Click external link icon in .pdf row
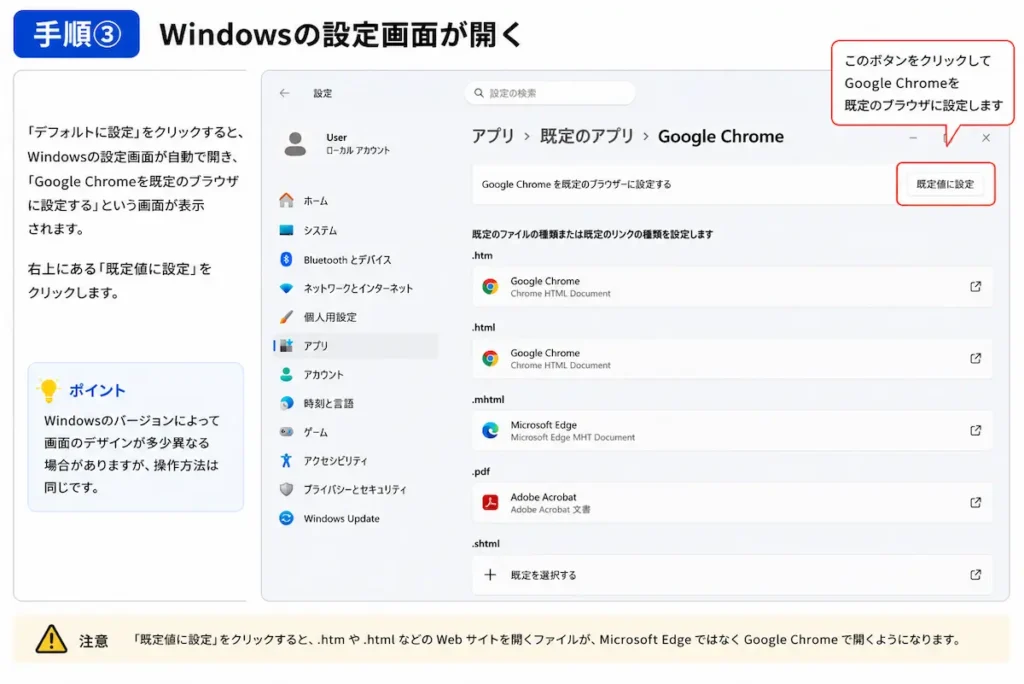Image resolution: width=1024 pixels, height=684 pixels. [x=975, y=502]
